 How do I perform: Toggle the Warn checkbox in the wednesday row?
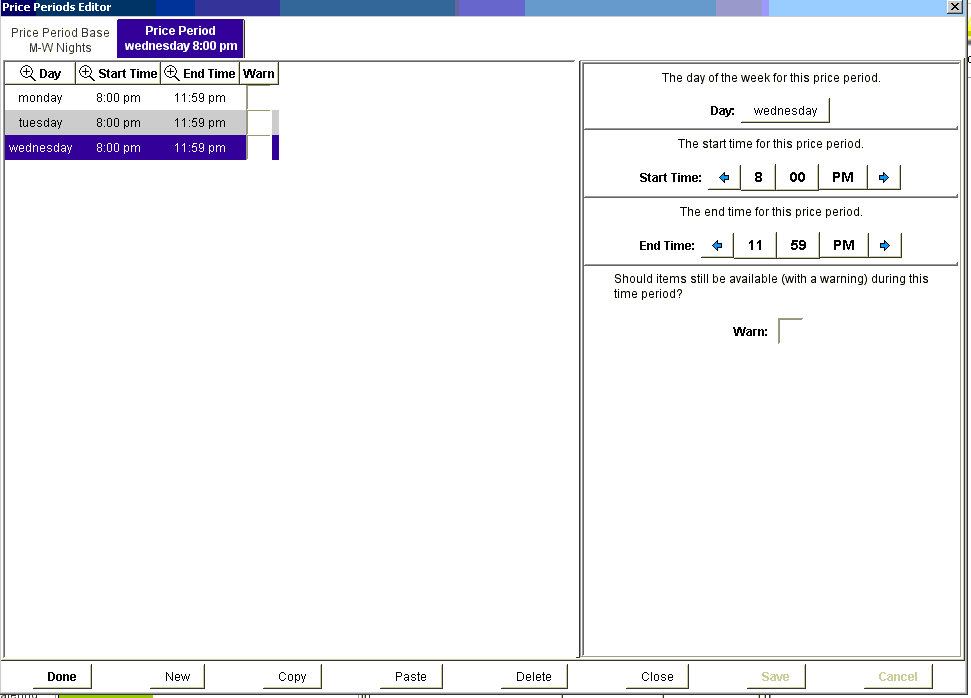(259, 148)
